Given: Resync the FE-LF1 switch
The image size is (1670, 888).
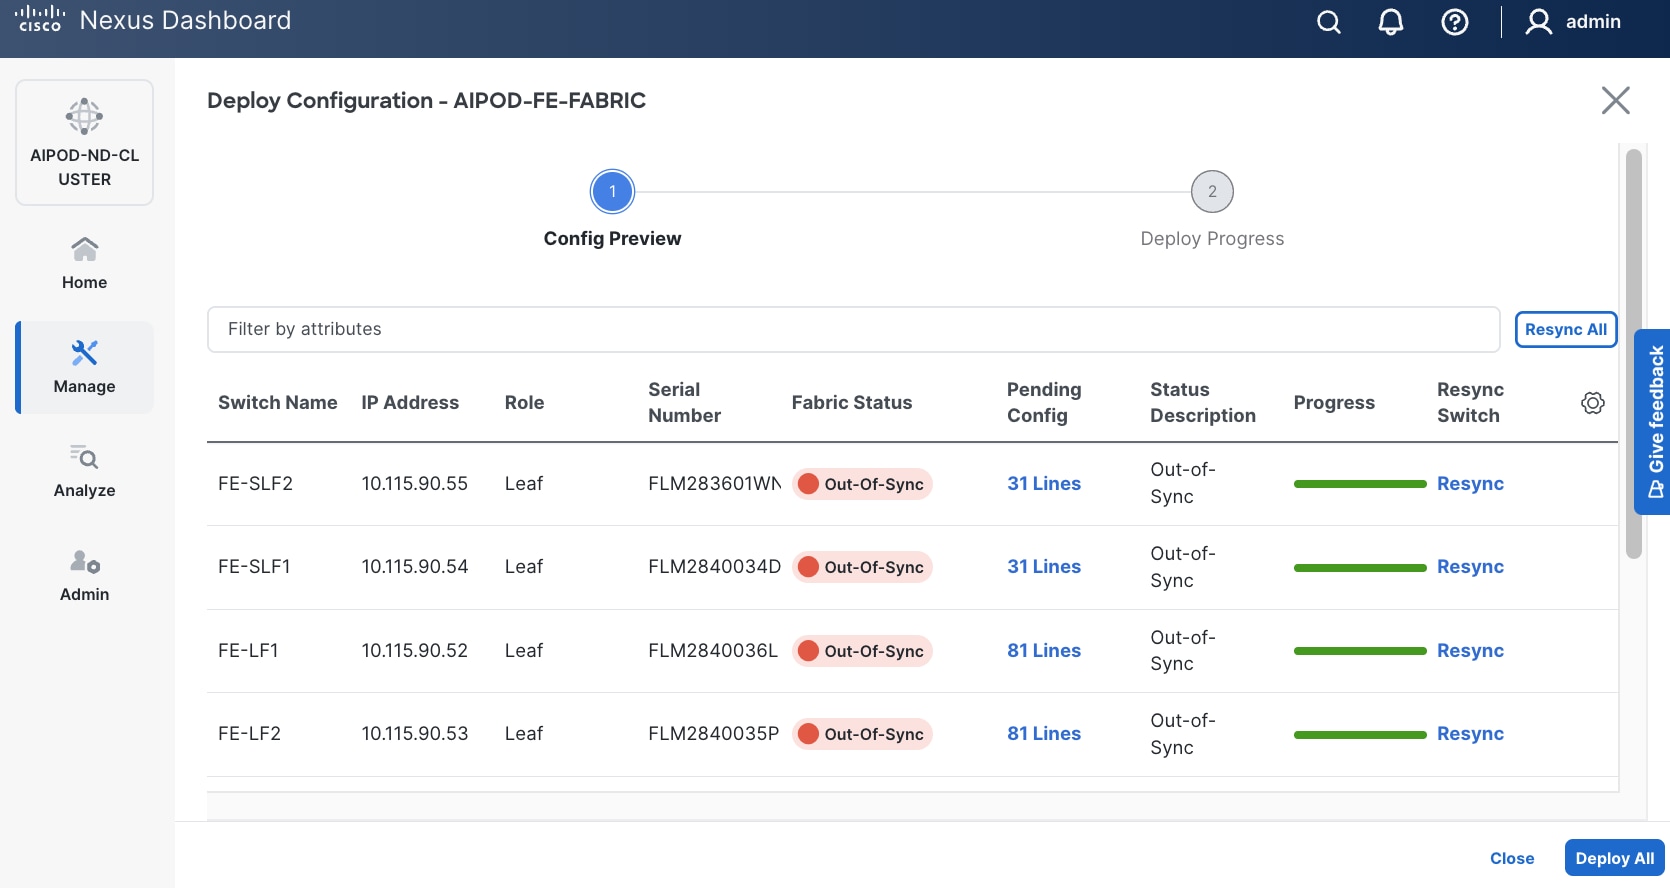Looking at the screenshot, I should [x=1469, y=651].
